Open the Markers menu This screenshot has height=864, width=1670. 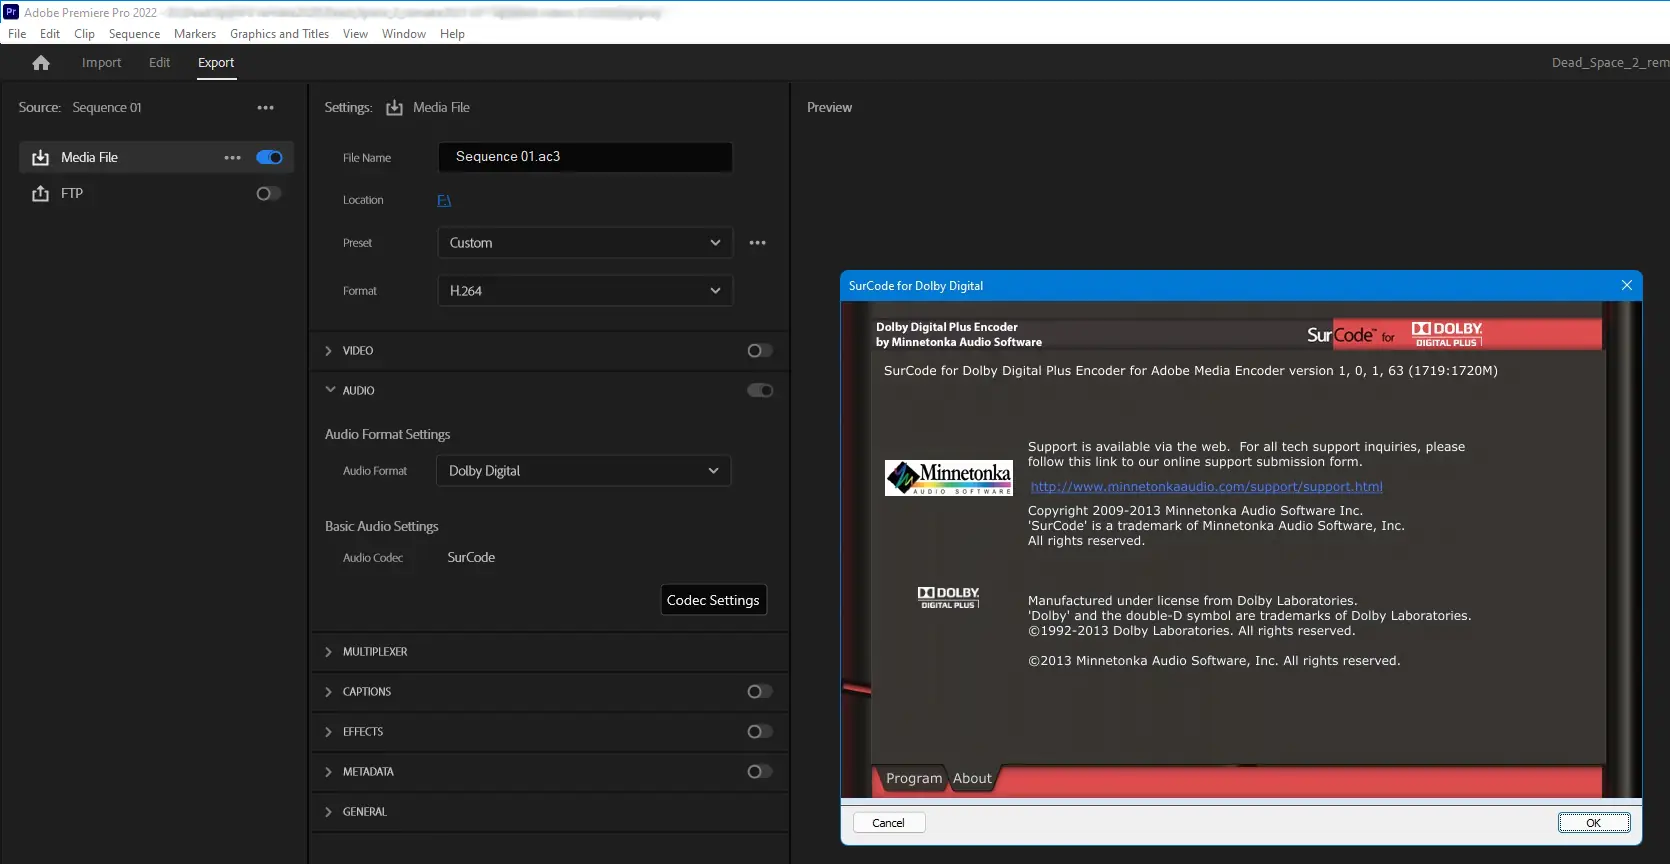[x=195, y=34]
